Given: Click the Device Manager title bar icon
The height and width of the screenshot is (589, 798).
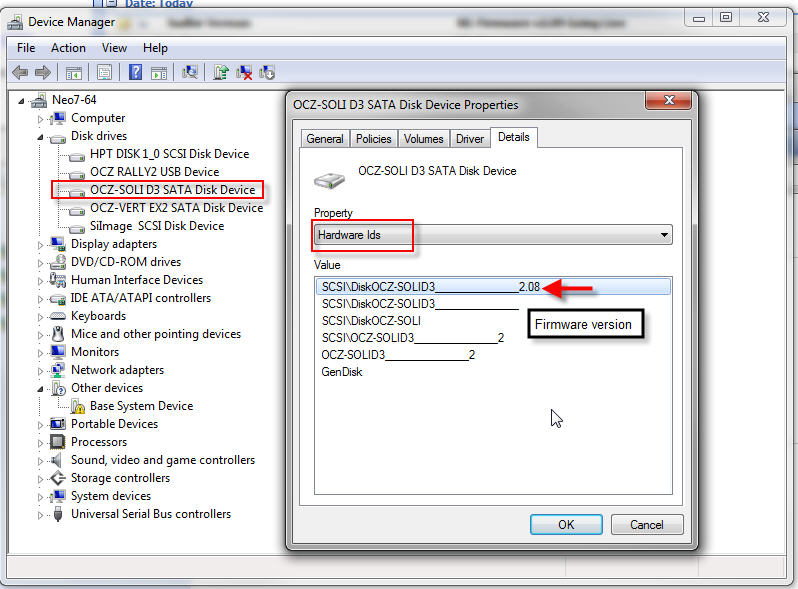Looking at the screenshot, I should coord(15,22).
